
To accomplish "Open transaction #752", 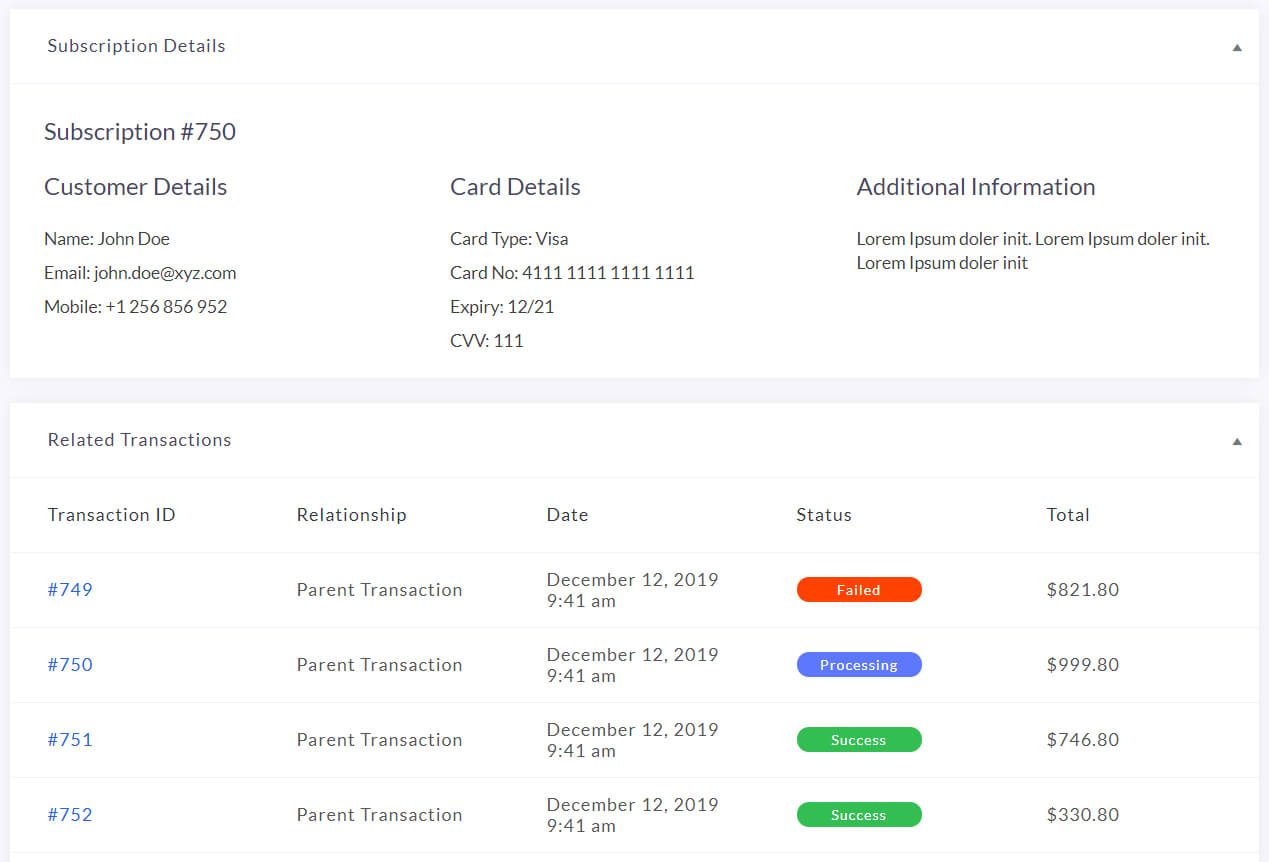I will coord(70,814).
